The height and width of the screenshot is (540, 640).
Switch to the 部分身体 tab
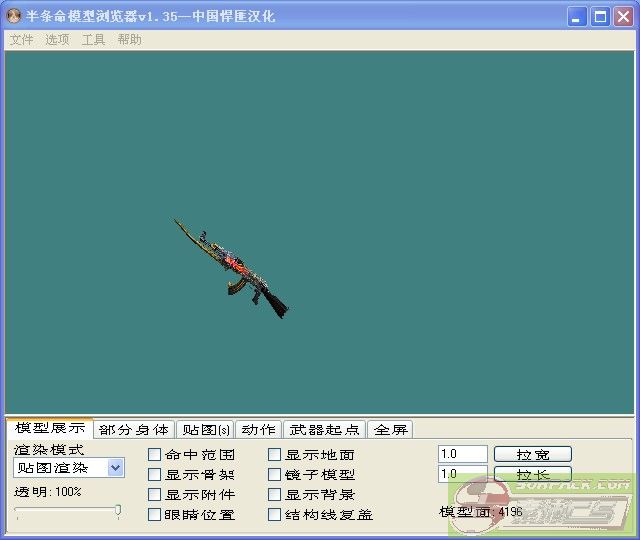click(134, 430)
